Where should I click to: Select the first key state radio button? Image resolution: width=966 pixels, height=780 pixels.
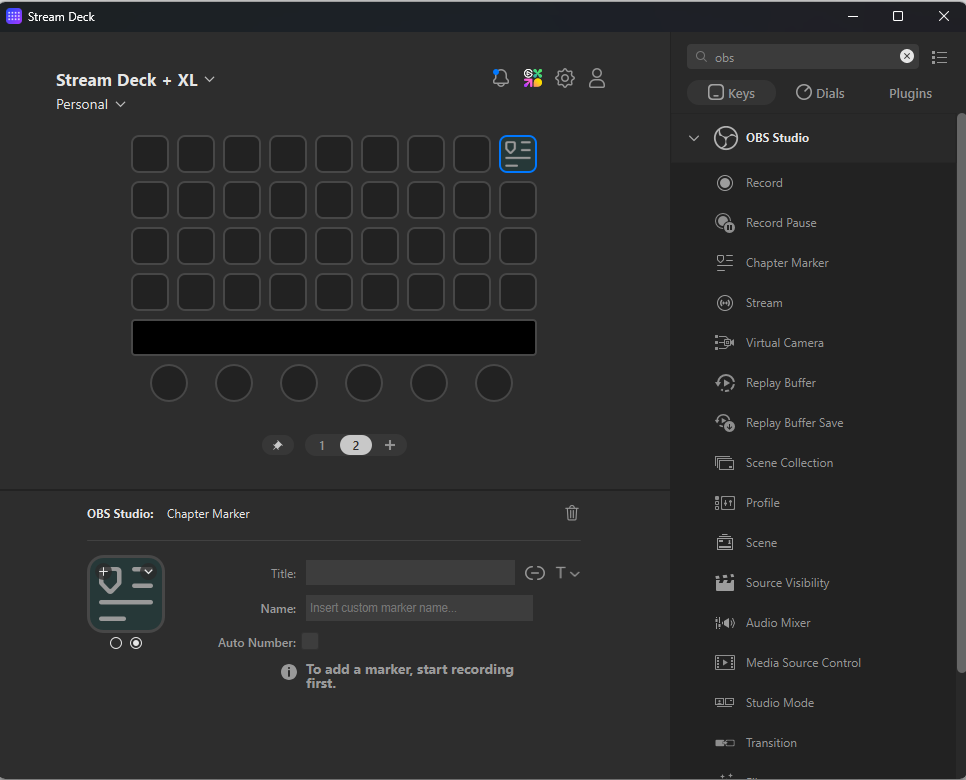coord(116,643)
